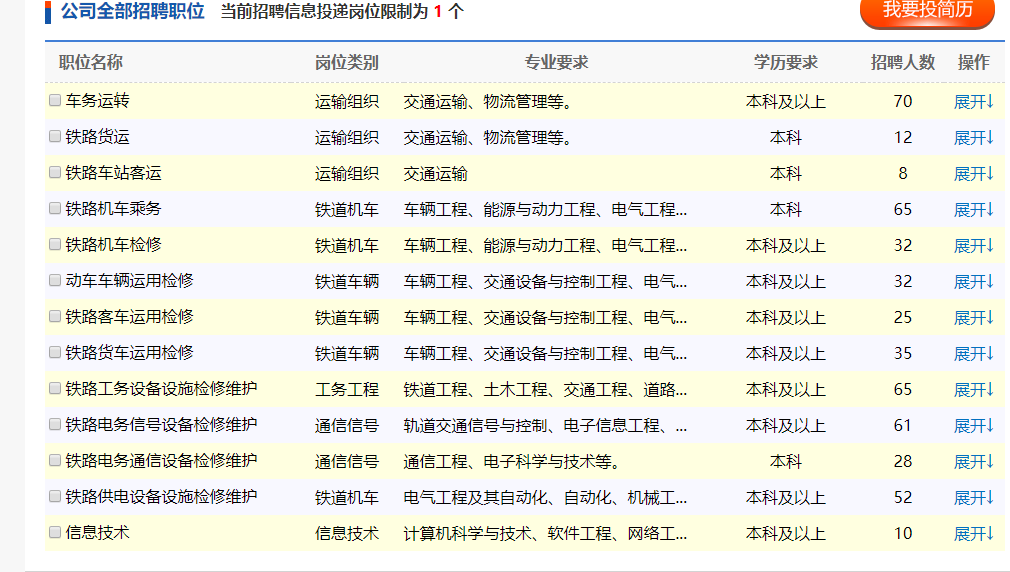Click recruitment count 61
The image size is (1010, 572).
pyautogui.click(x=902, y=425)
